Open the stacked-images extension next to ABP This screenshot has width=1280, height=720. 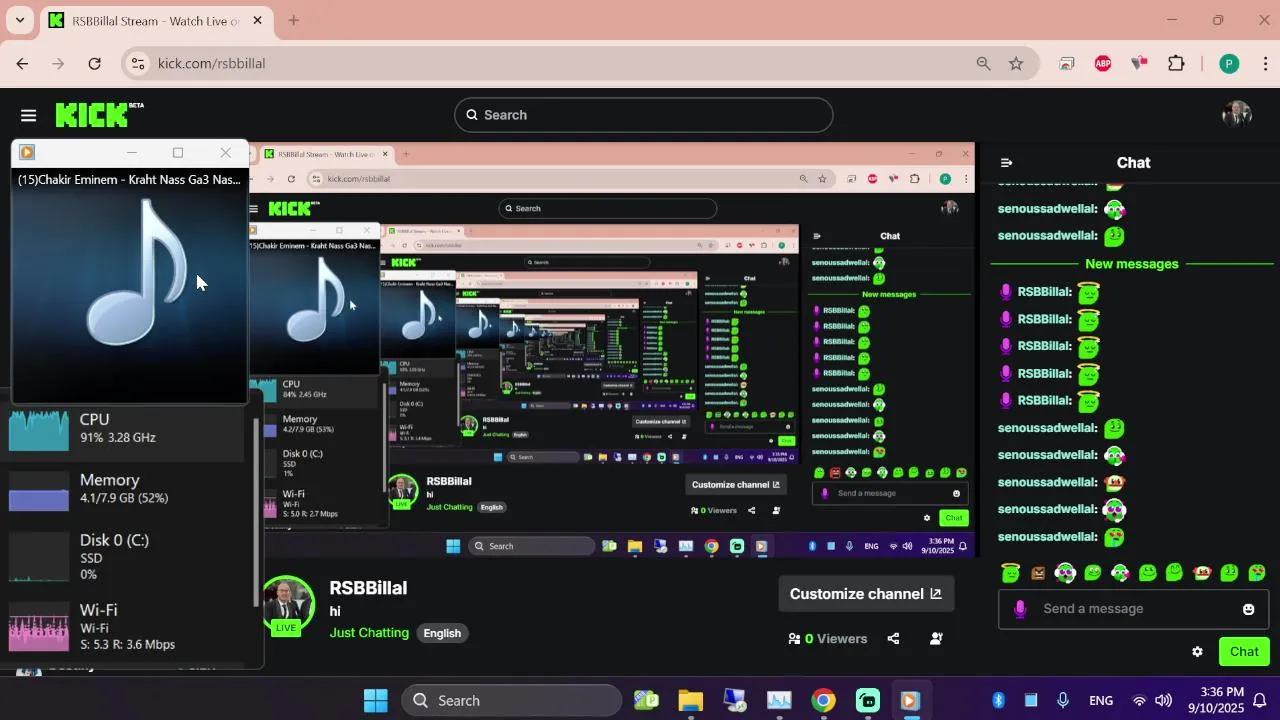[1067, 63]
